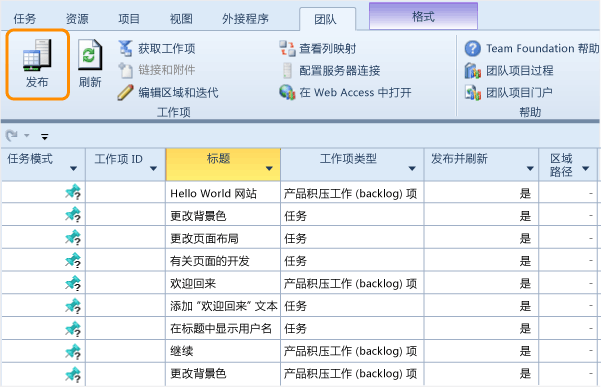Select the 在标题中显示用户名 cell

tap(223, 328)
